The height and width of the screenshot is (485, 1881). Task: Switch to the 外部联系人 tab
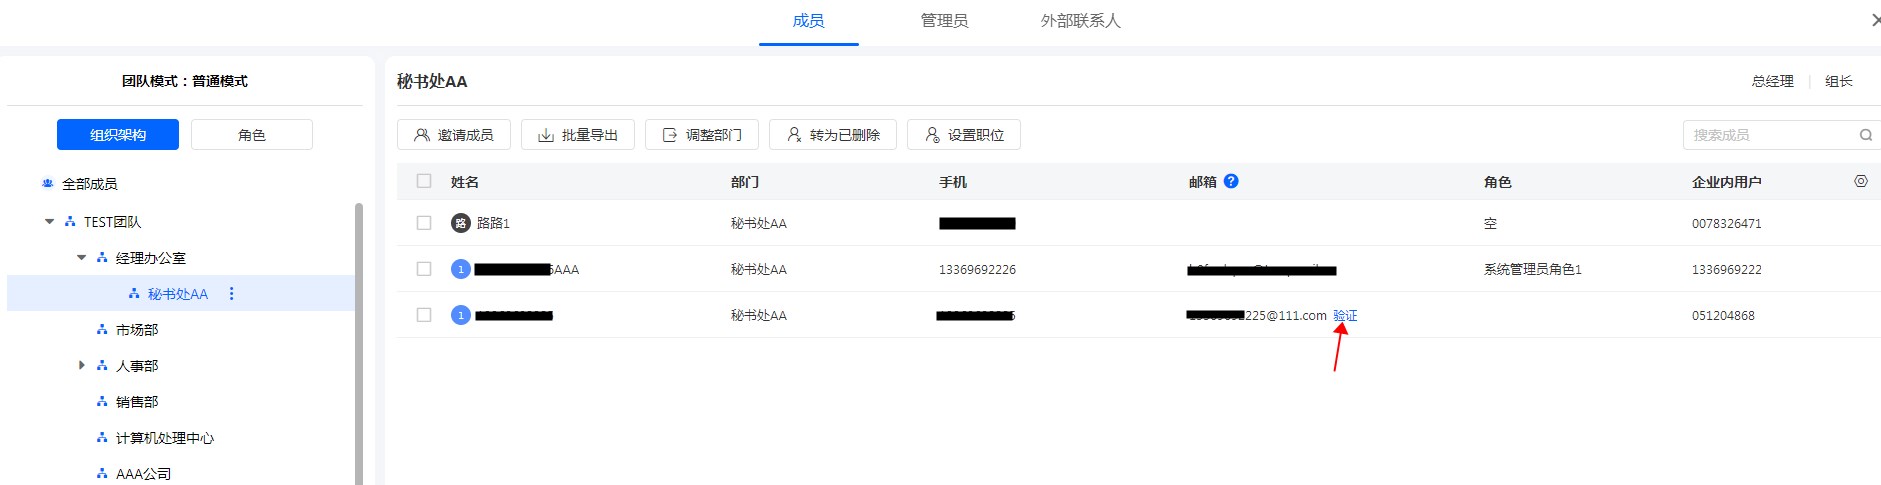pyautogui.click(x=1080, y=21)
